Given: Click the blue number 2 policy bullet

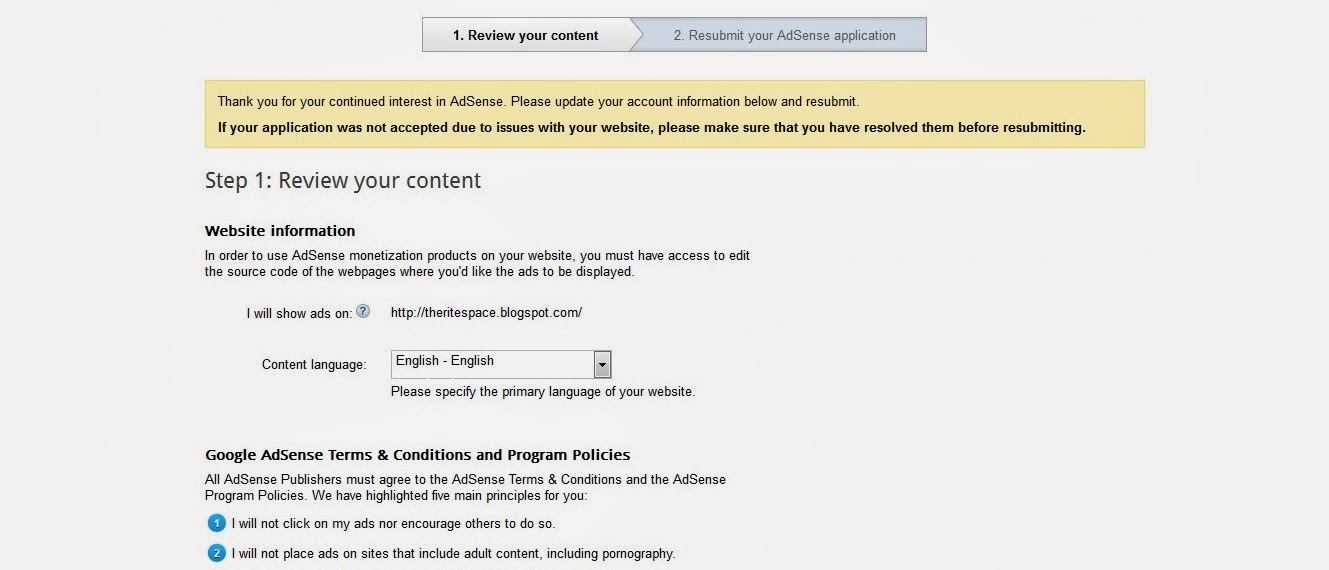Looking at the screenshot, I should [216, 553].
